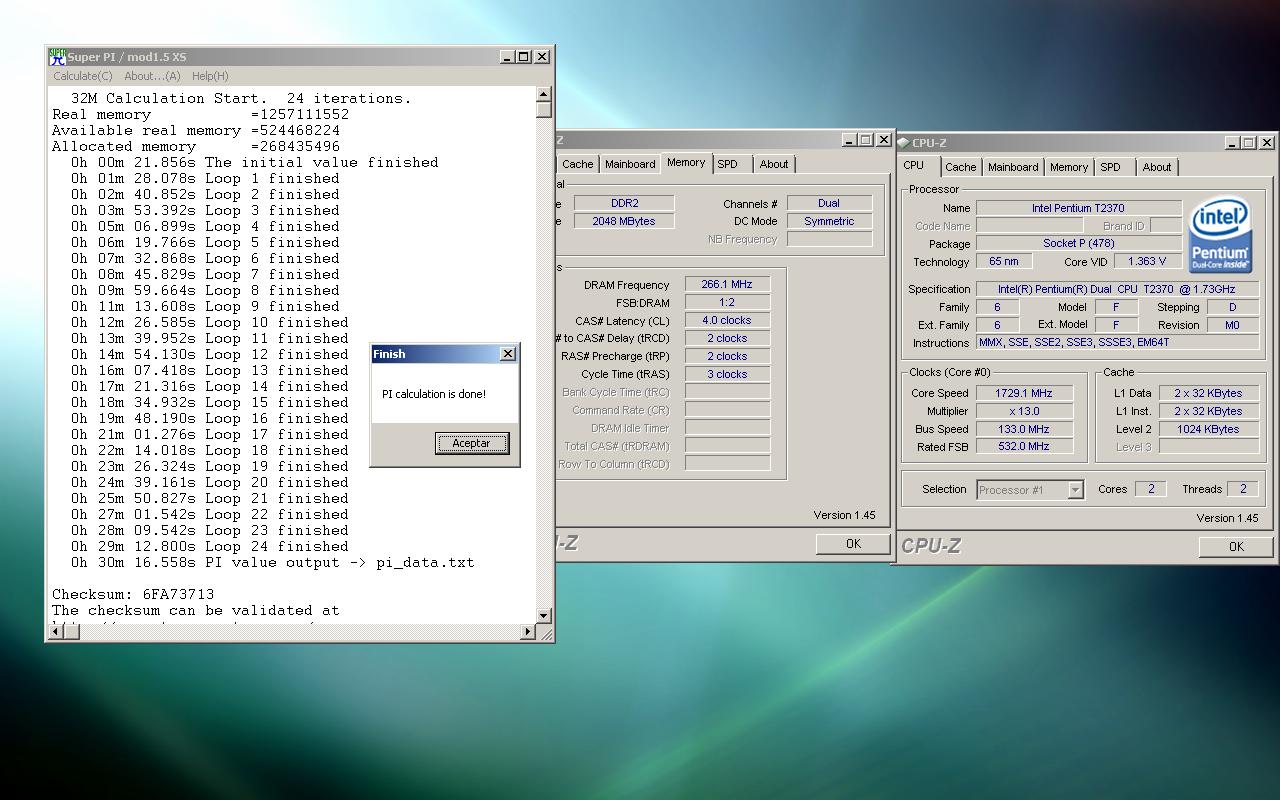
Task: Click the PI value output -> pi_data.txt line
Action: click(272, 562)
